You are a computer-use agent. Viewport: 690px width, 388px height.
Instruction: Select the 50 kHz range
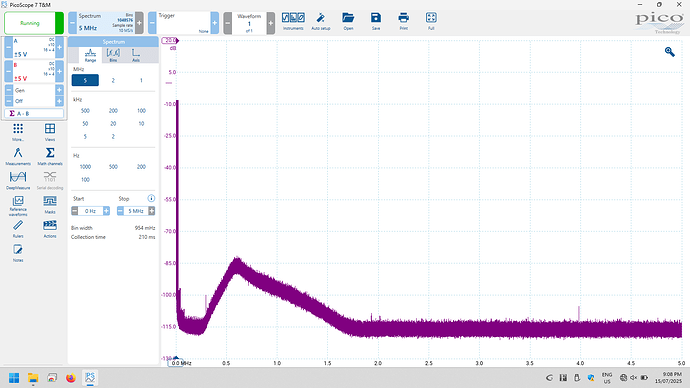tap(85, 124)
